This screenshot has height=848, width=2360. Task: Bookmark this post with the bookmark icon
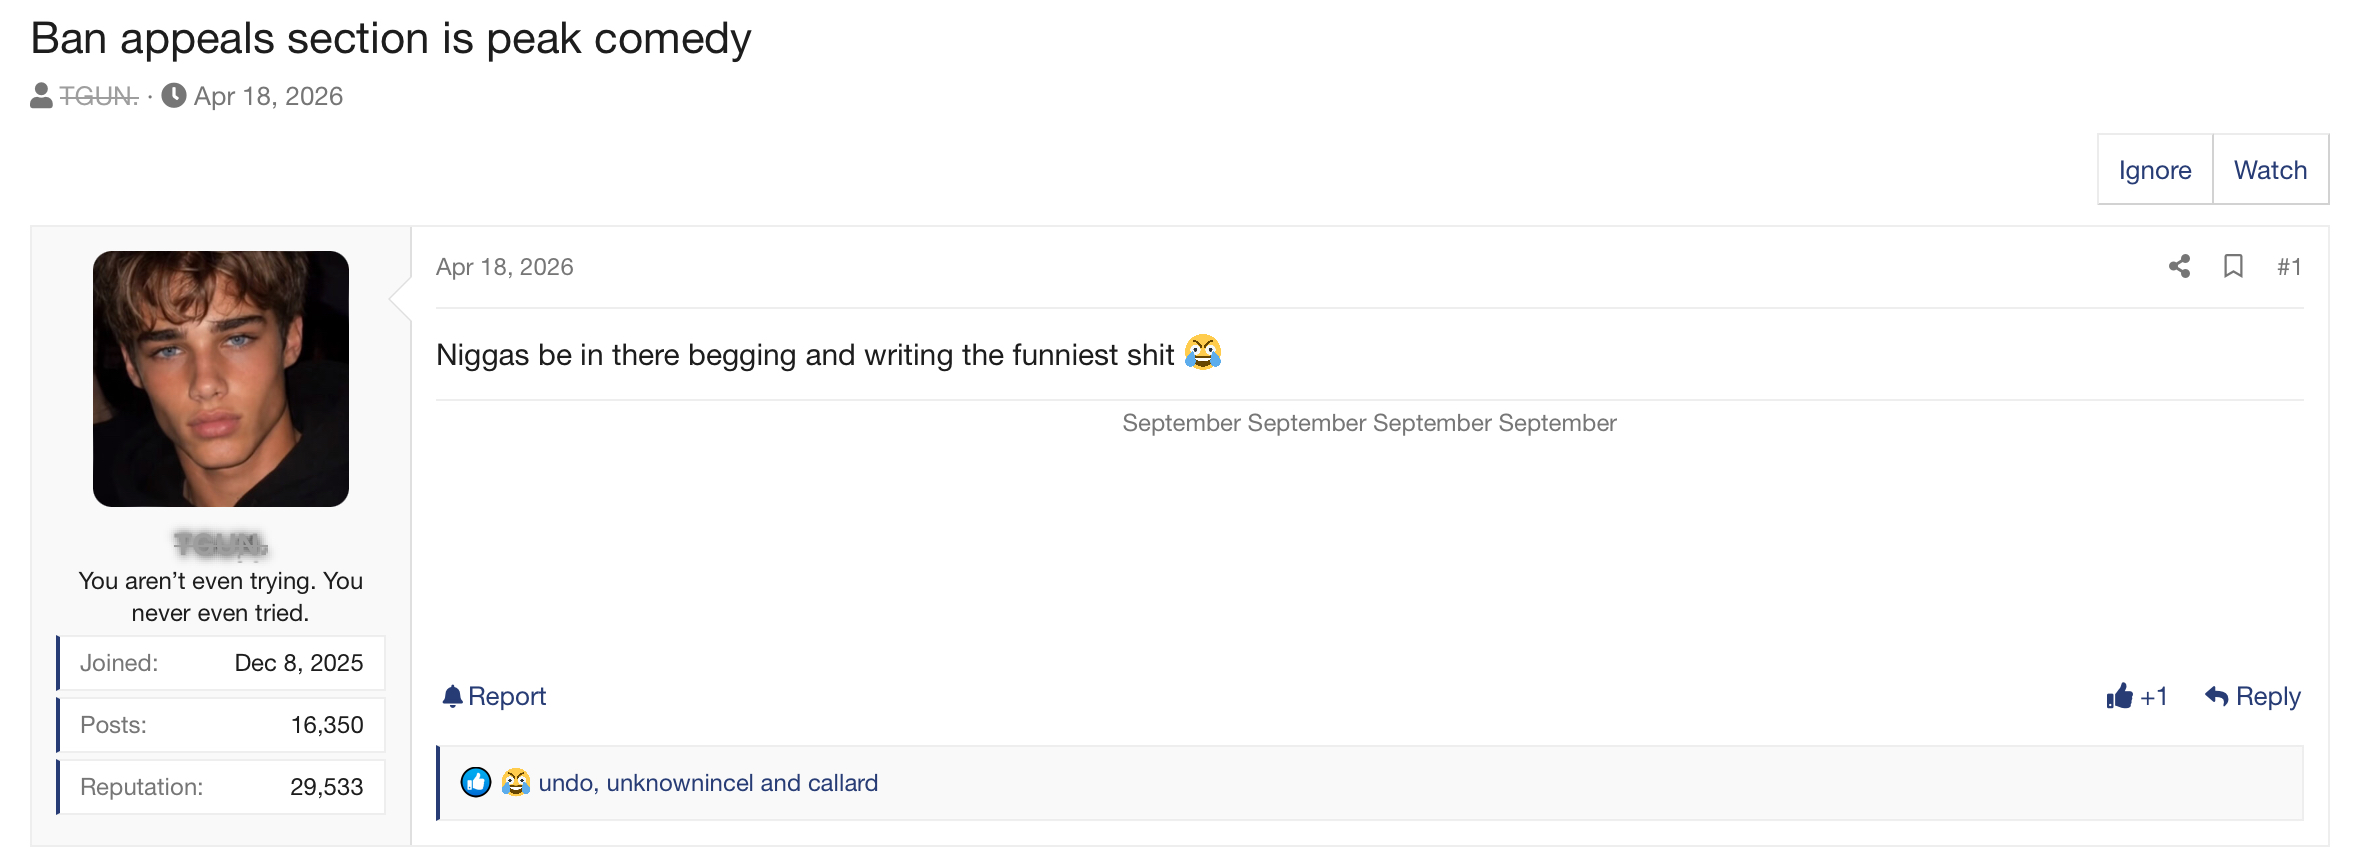click(2233, 266)
